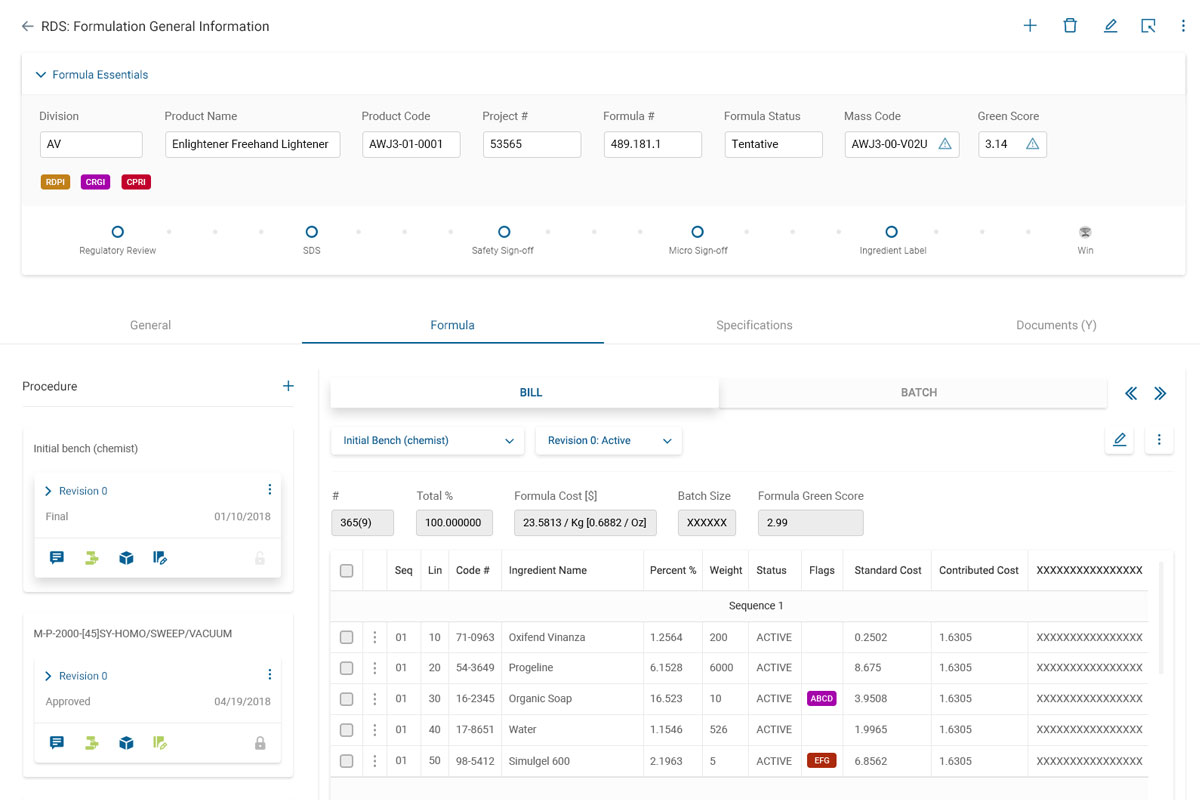Check the Oxifend Vinanza row checkbox
1200x800 pixels.
[x=347, y=637]
